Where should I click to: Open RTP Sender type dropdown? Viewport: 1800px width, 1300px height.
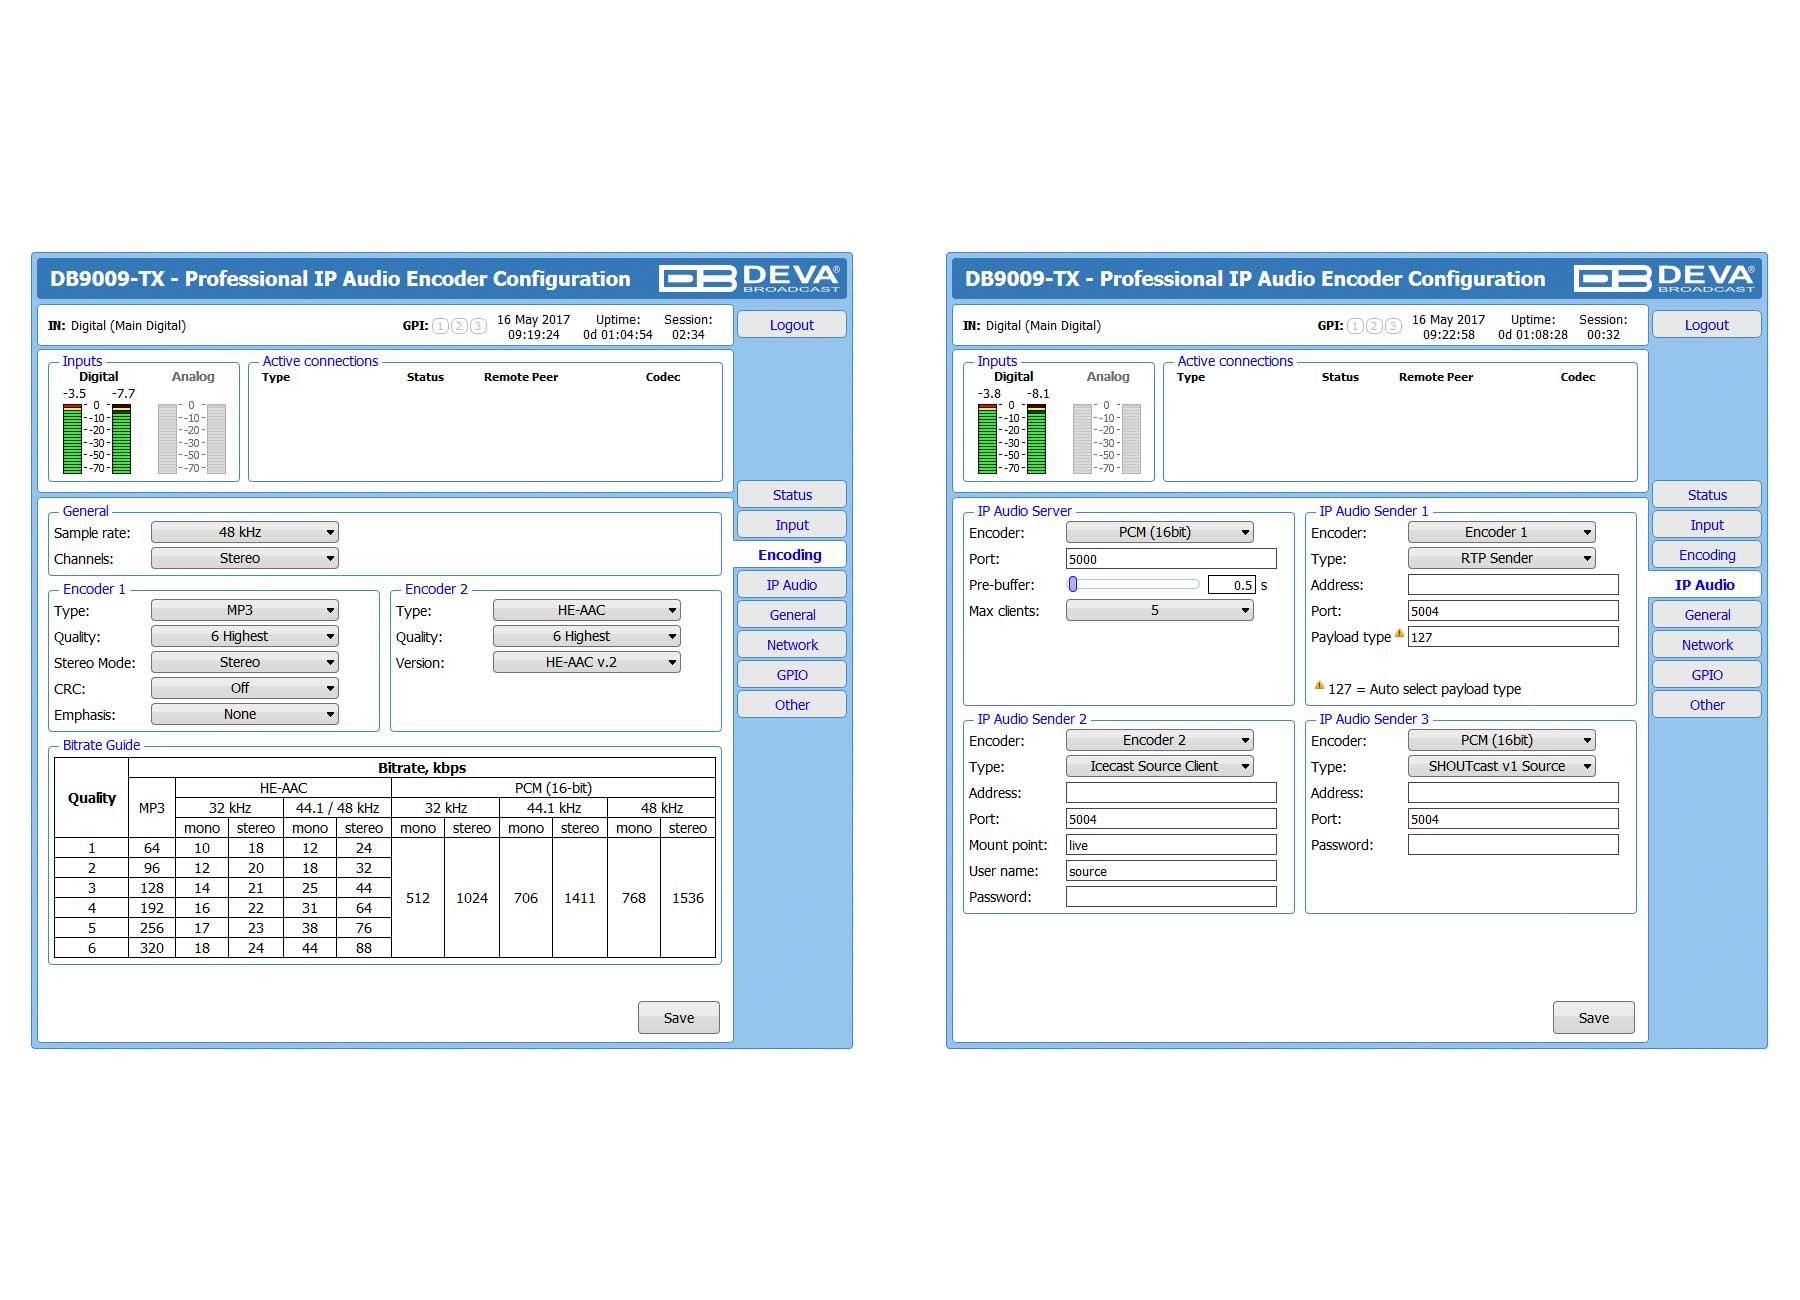coord(1502,558)
